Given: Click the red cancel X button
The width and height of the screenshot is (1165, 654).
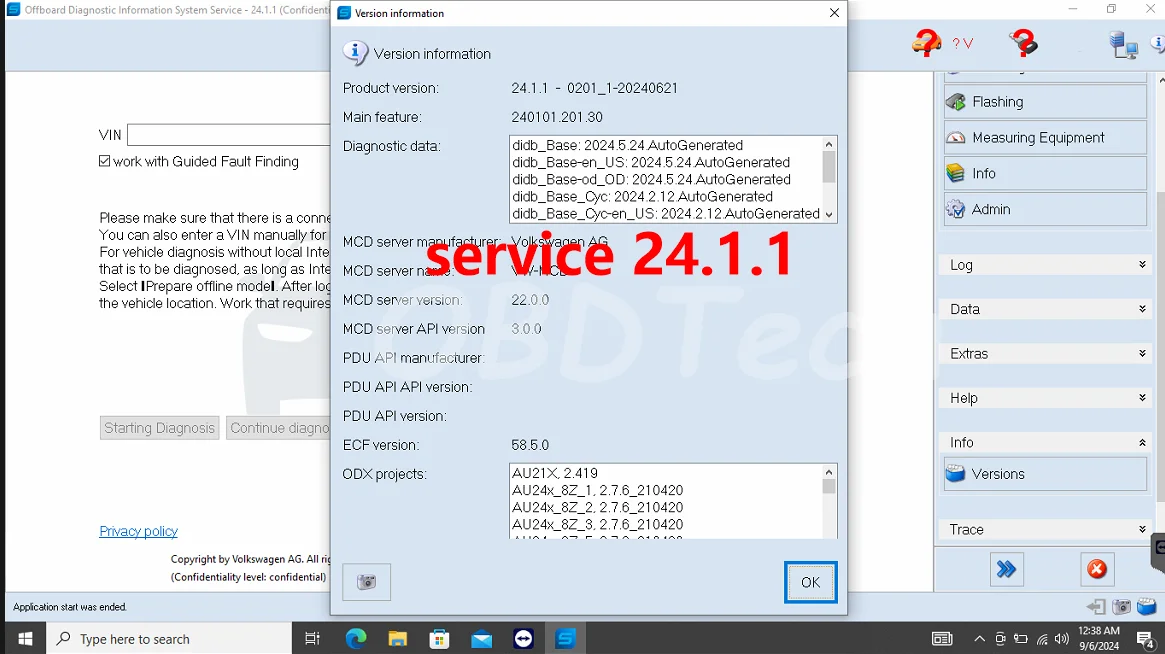Looking at the screenshot, I should (1097, 569).
